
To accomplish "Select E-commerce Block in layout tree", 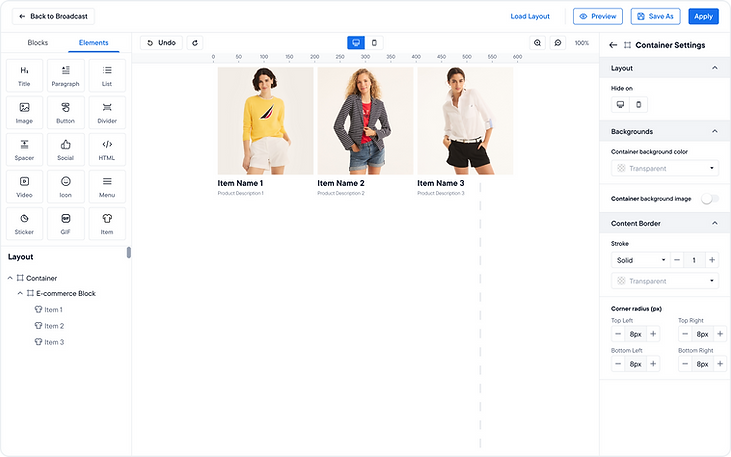I will (61, 293).
